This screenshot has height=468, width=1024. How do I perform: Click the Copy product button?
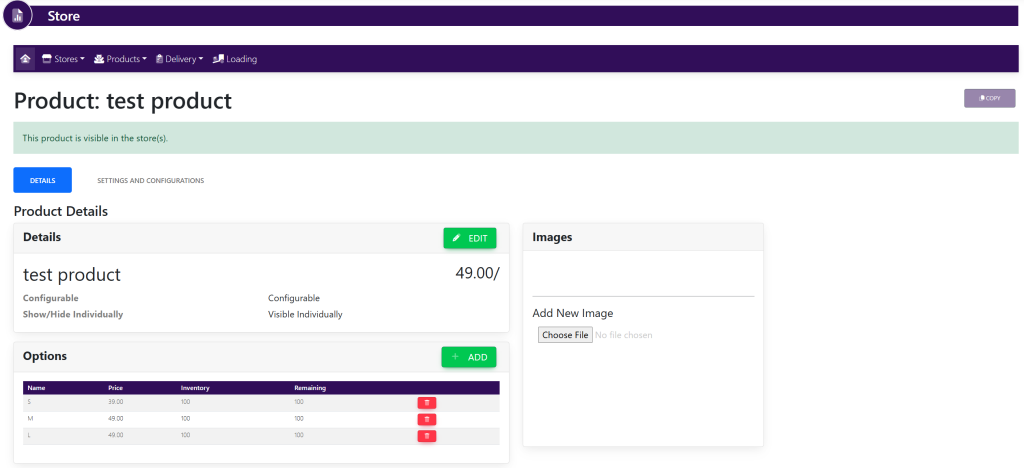coord(989,98)
